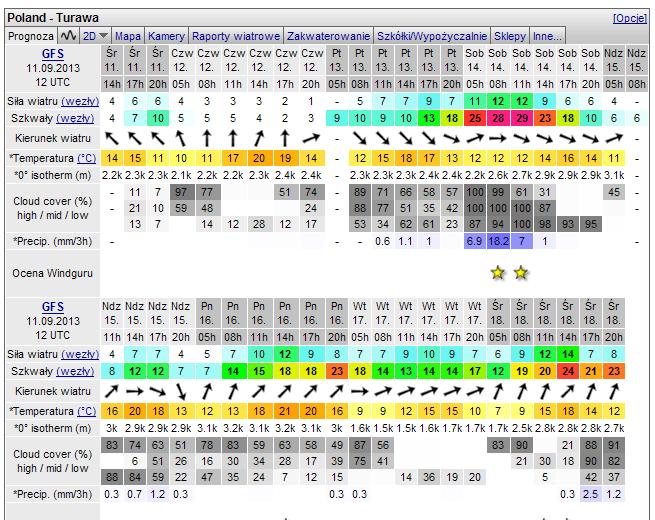This screenshot has width=655, height=520.
Task: Select isotherm cell showing 2.6k
Action: [x=498, y=175]
